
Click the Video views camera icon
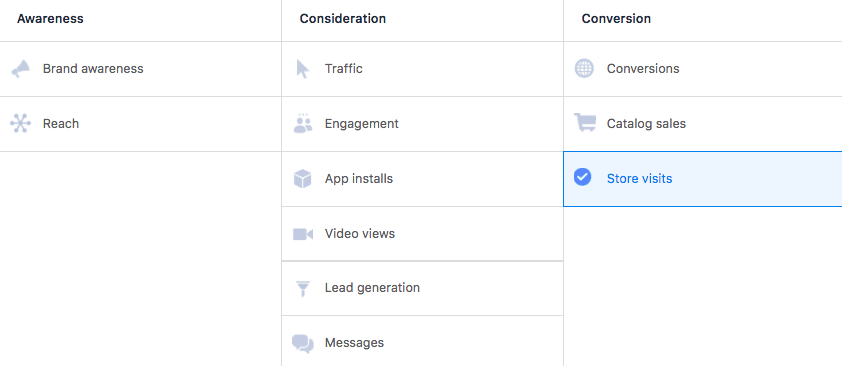tap(303, 234)
